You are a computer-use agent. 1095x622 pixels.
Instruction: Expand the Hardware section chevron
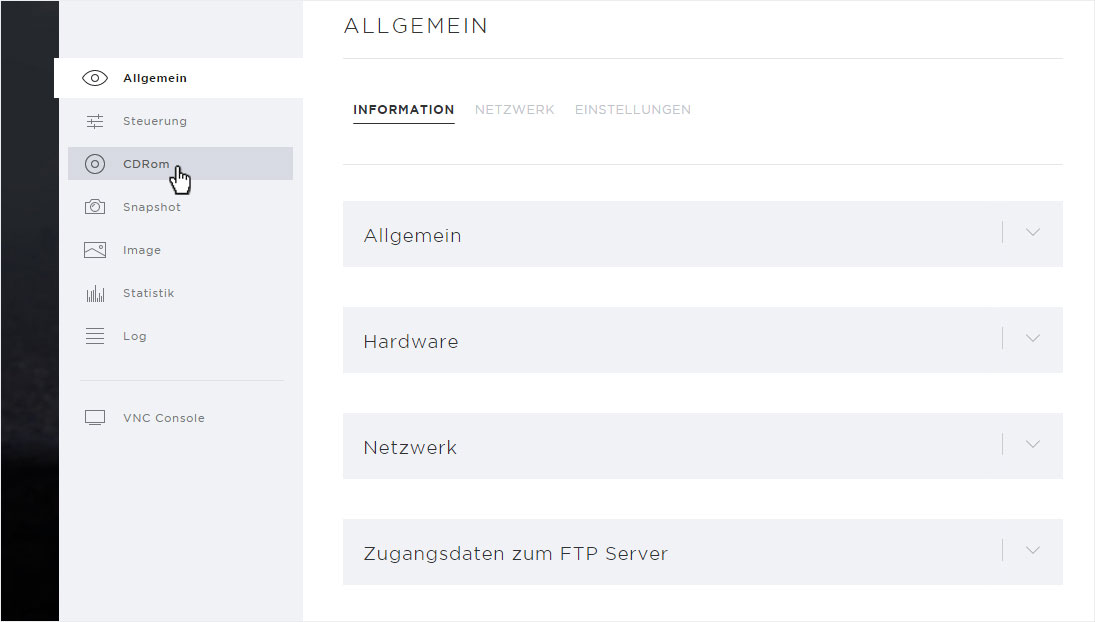tap(1033, 339)
